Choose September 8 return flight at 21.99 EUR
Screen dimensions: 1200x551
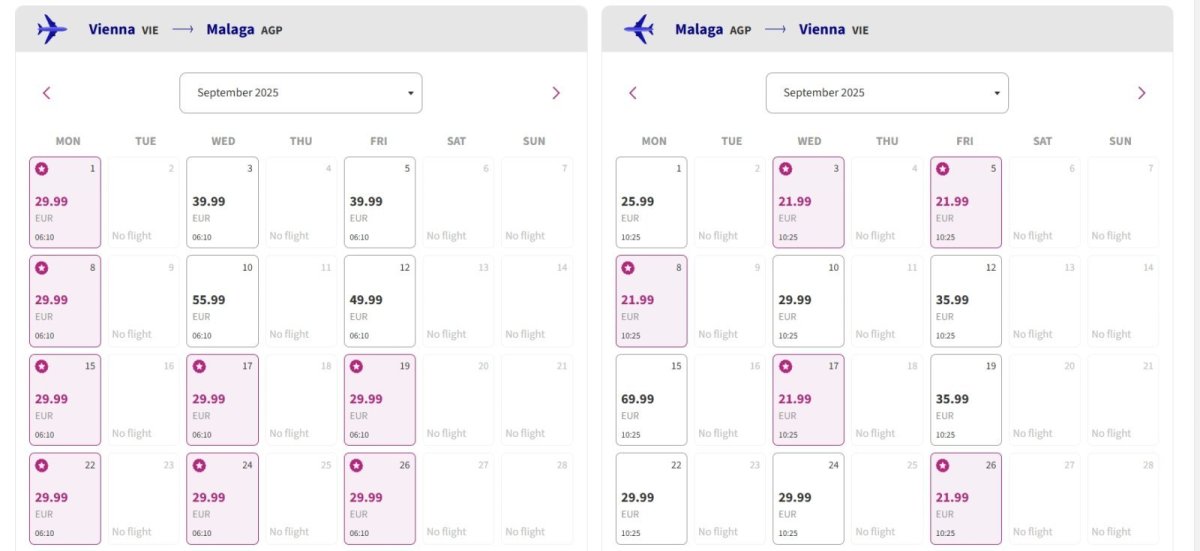pos(651,300)
